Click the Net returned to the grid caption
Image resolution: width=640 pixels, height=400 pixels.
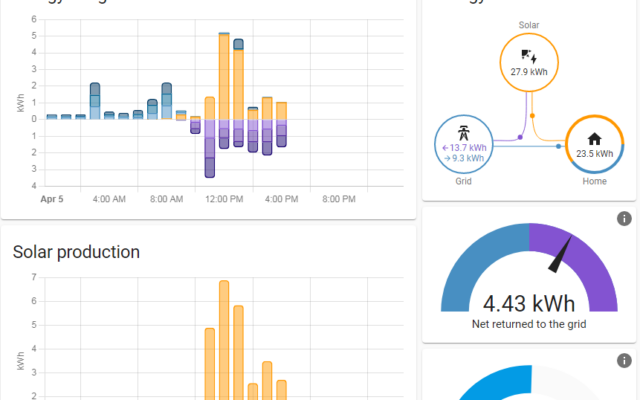529,324
